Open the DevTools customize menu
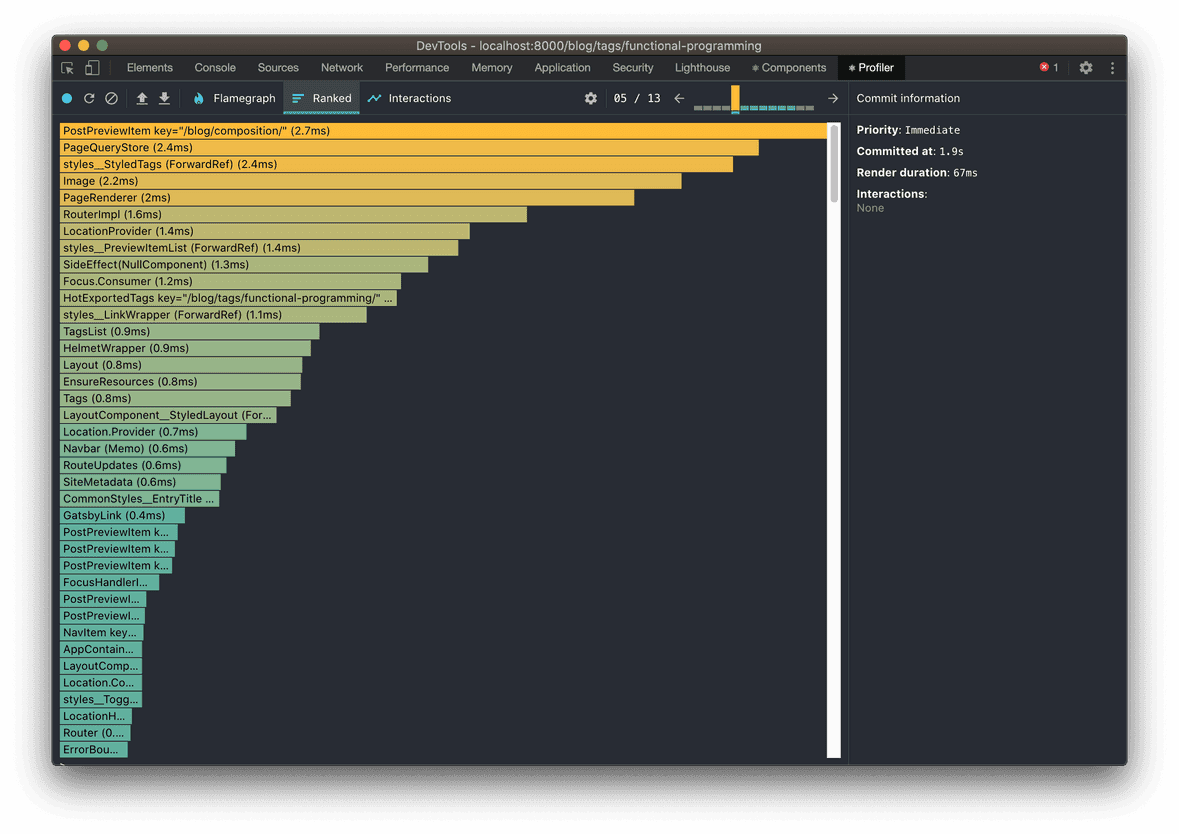This screenshot has height=834, width=1179. click(1112, 67)
